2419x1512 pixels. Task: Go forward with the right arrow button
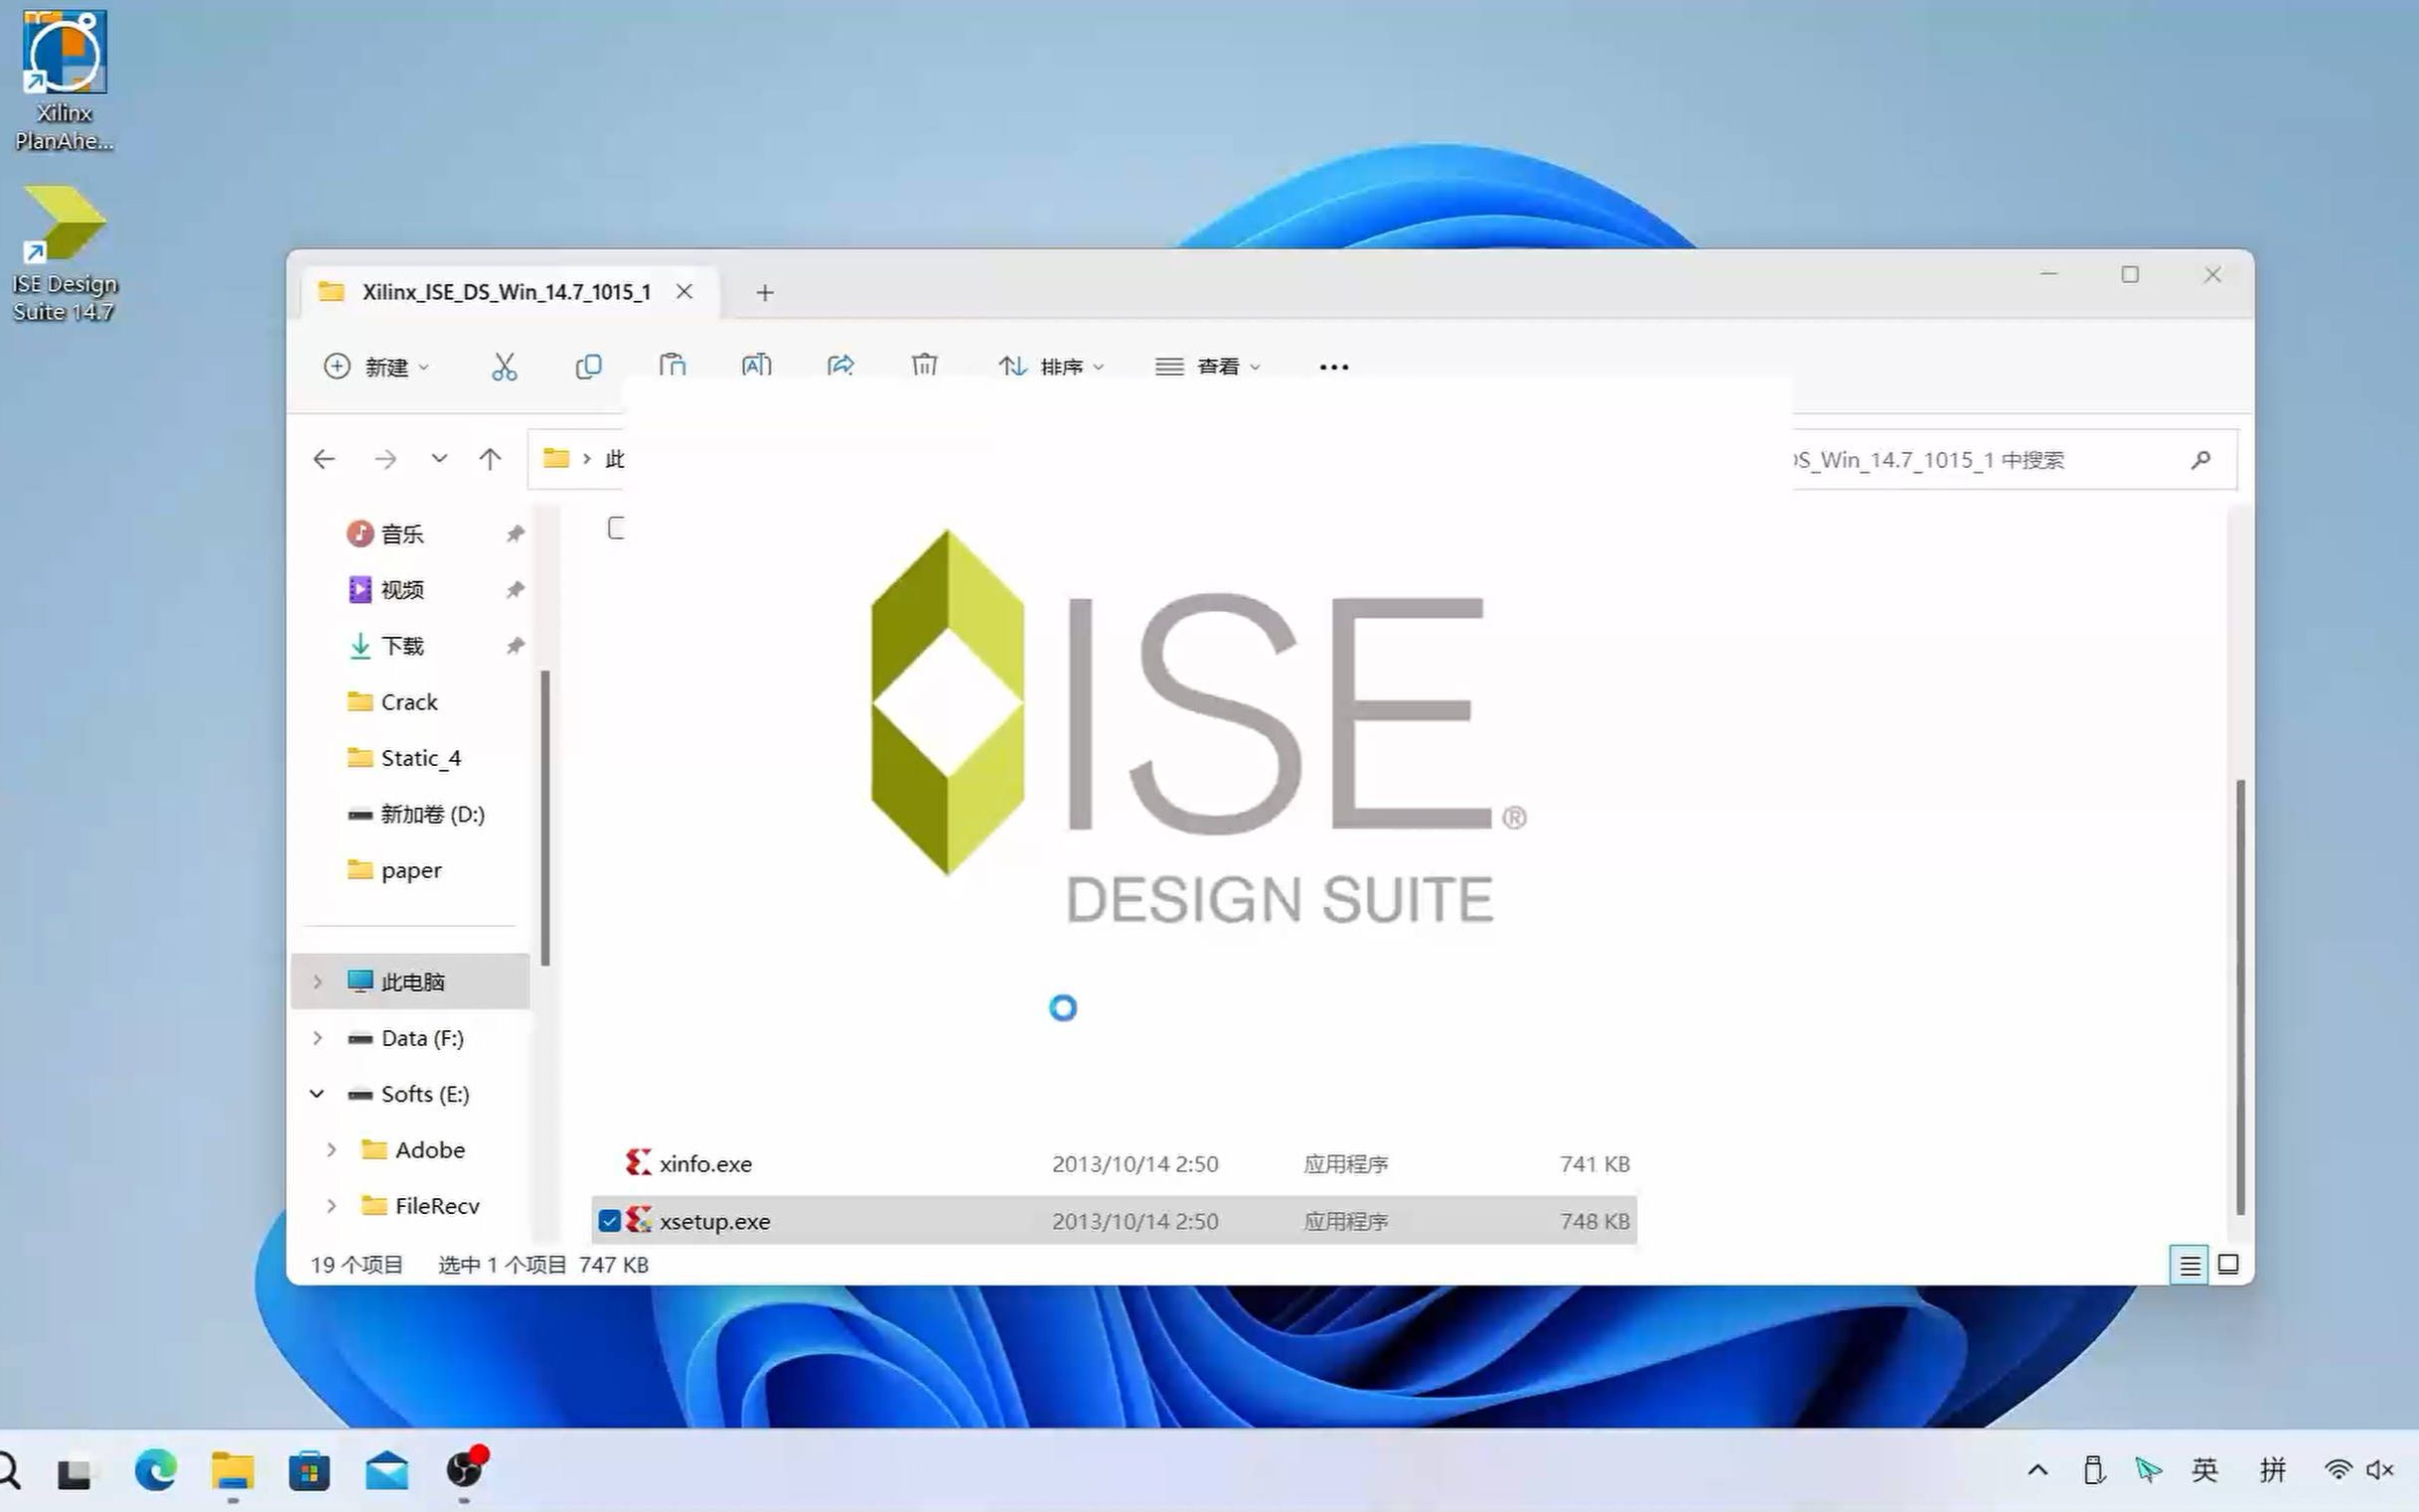385,459
